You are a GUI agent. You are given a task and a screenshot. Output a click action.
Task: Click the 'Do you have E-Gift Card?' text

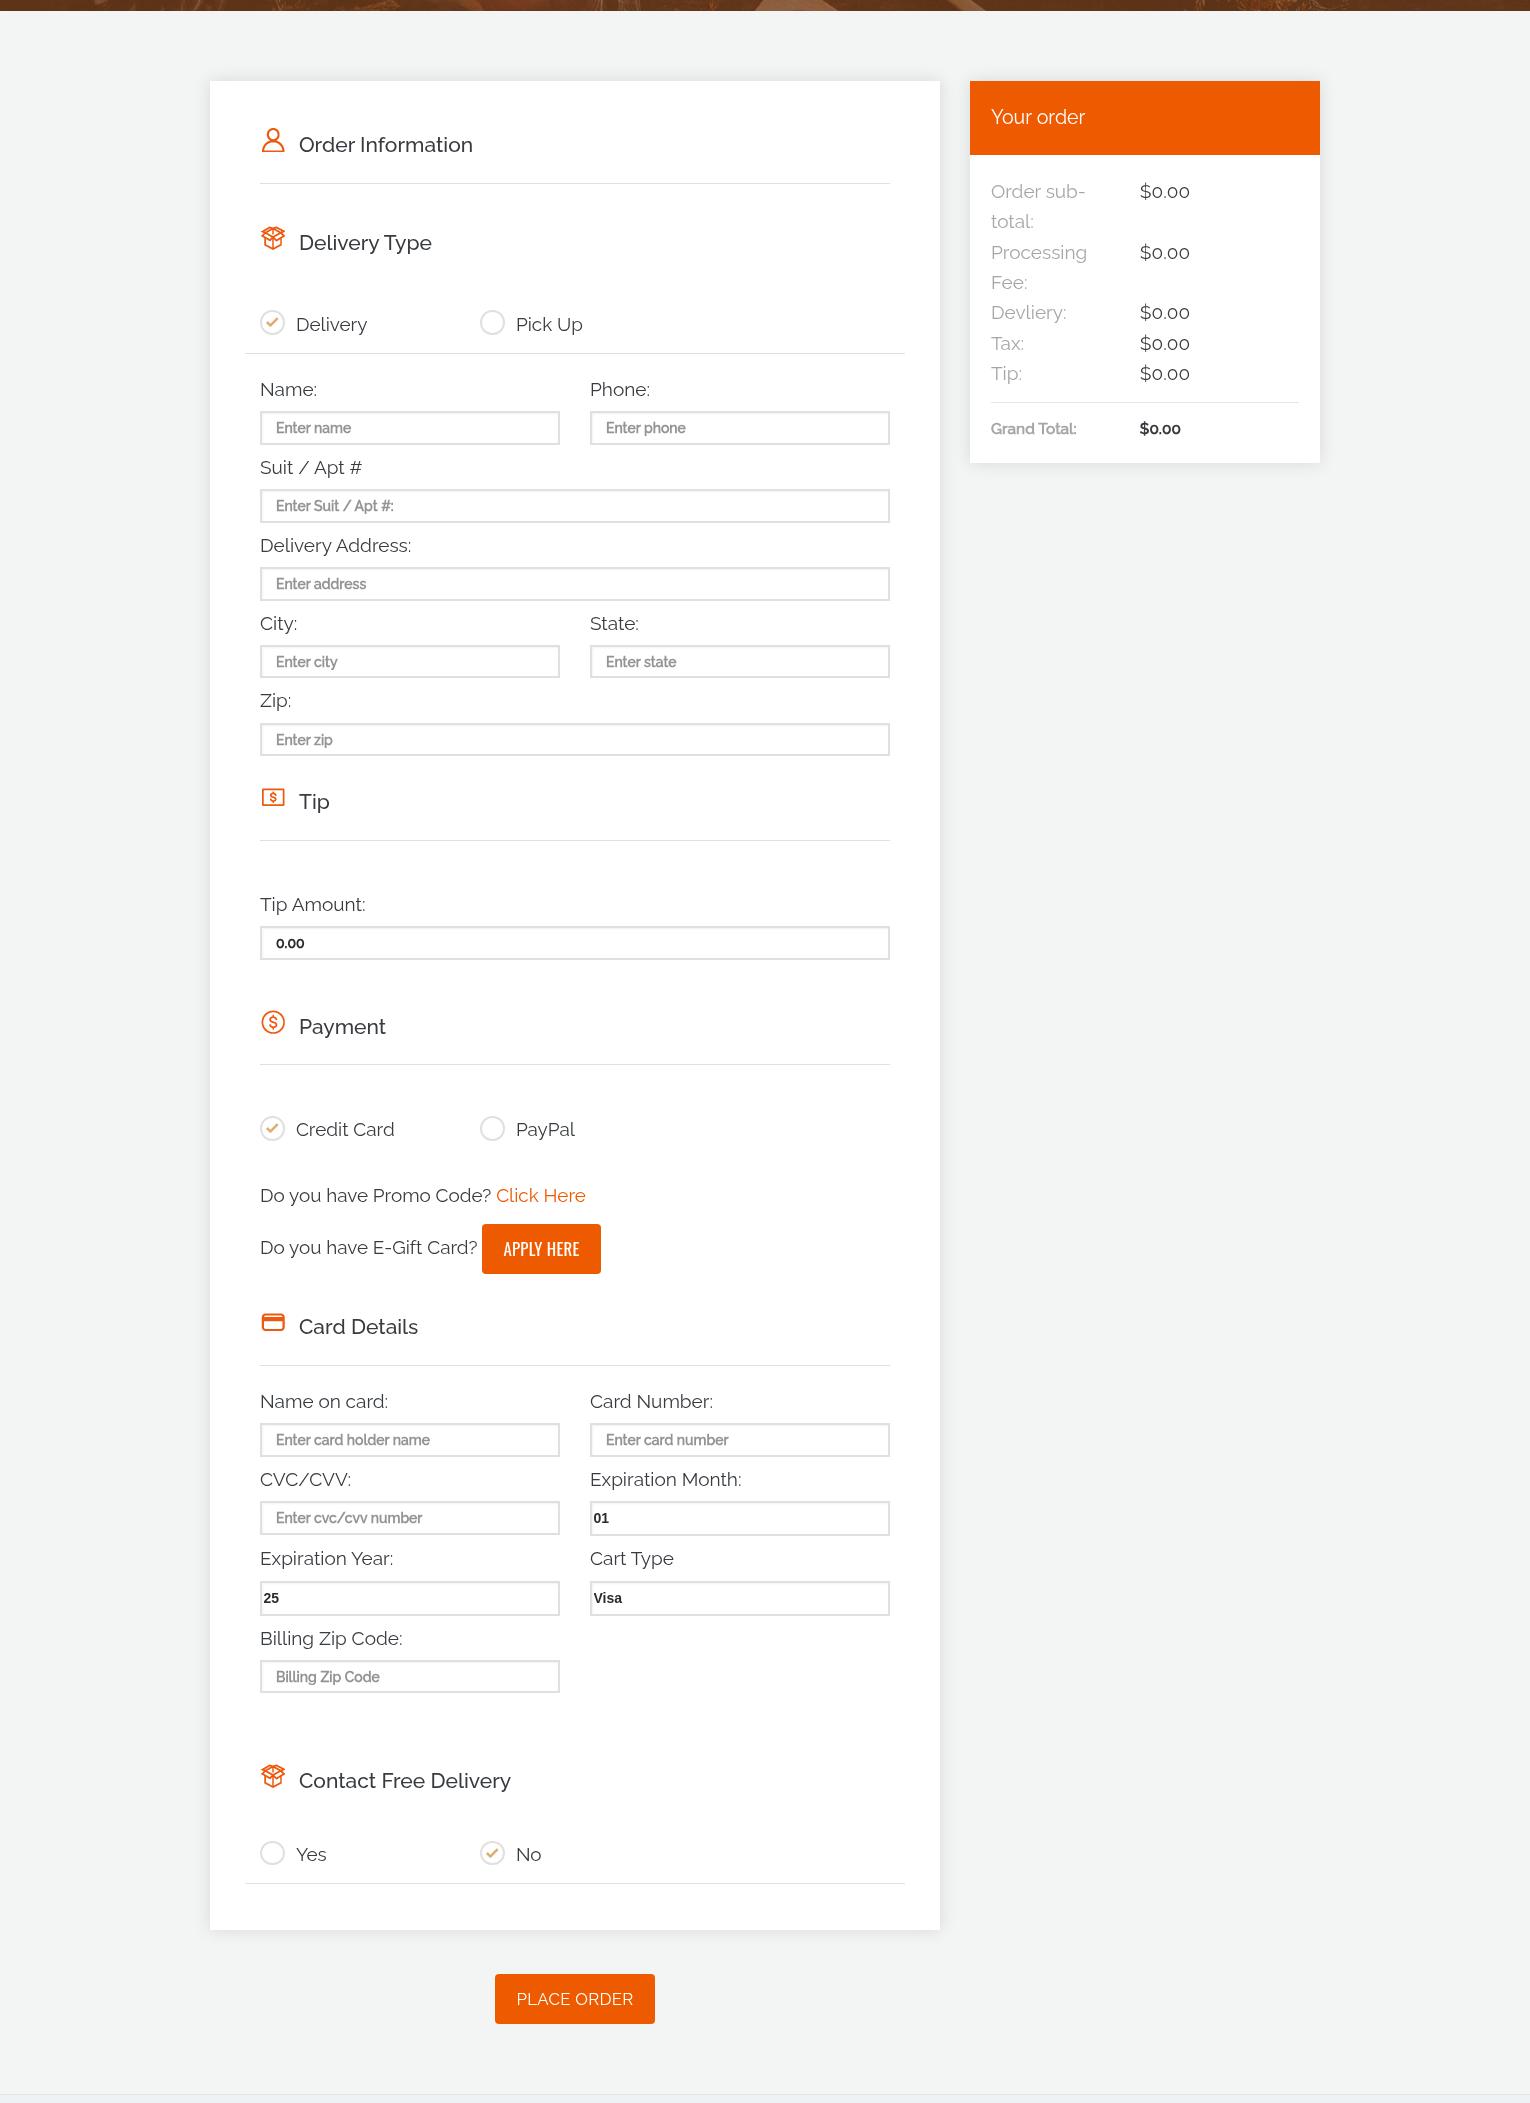(369, 1248)
